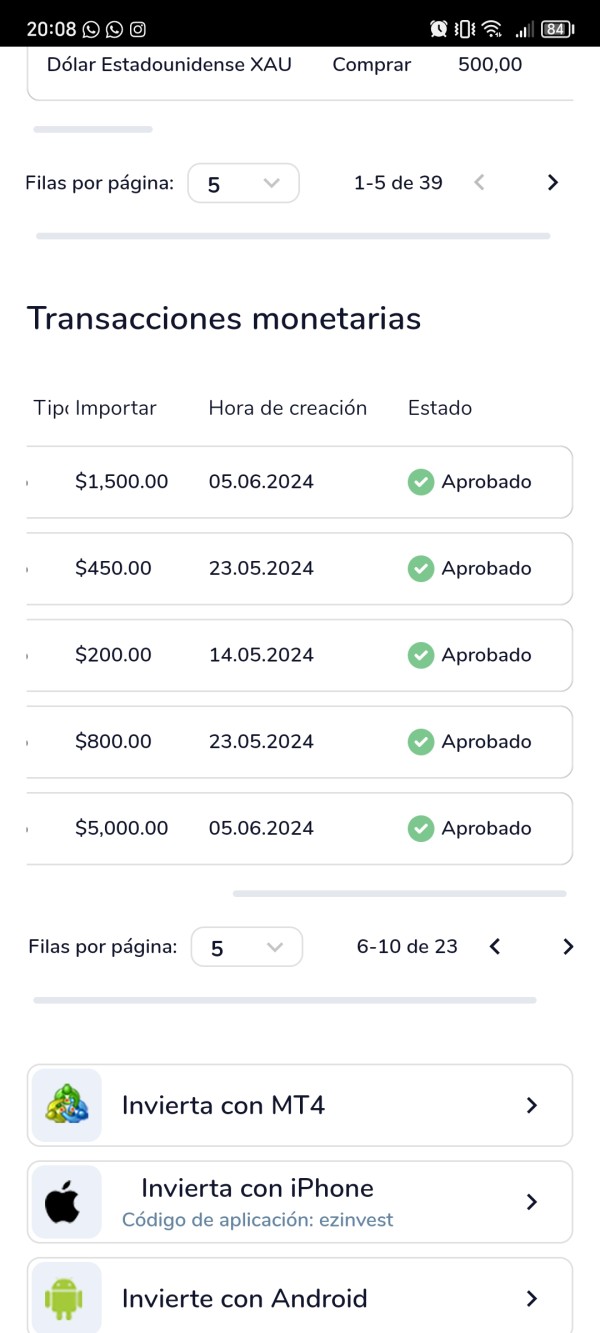Open the Invierta con iPhone option

click(300, 1201)
